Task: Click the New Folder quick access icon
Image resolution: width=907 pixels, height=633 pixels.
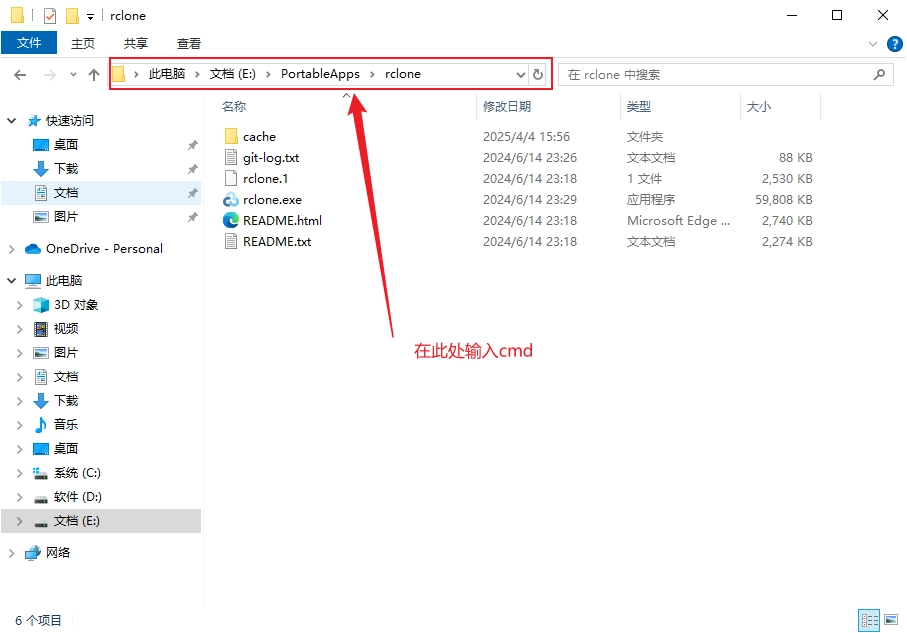Action: click(x=72, y=16)
